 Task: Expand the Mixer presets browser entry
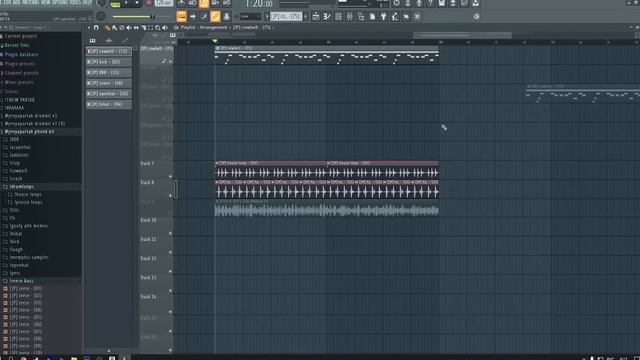(x=18, y=82)
